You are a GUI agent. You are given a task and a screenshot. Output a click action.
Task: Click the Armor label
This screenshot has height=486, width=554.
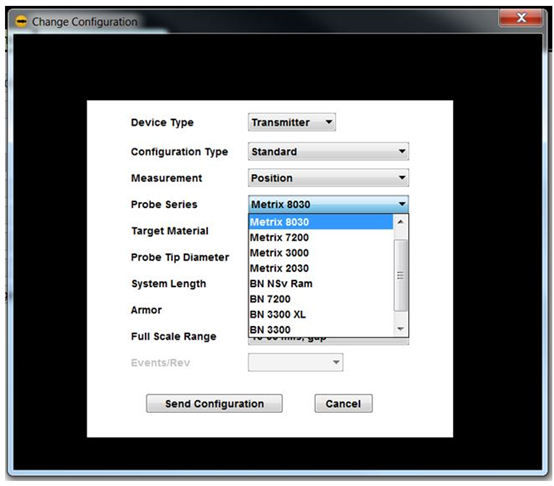click(146, 310)
